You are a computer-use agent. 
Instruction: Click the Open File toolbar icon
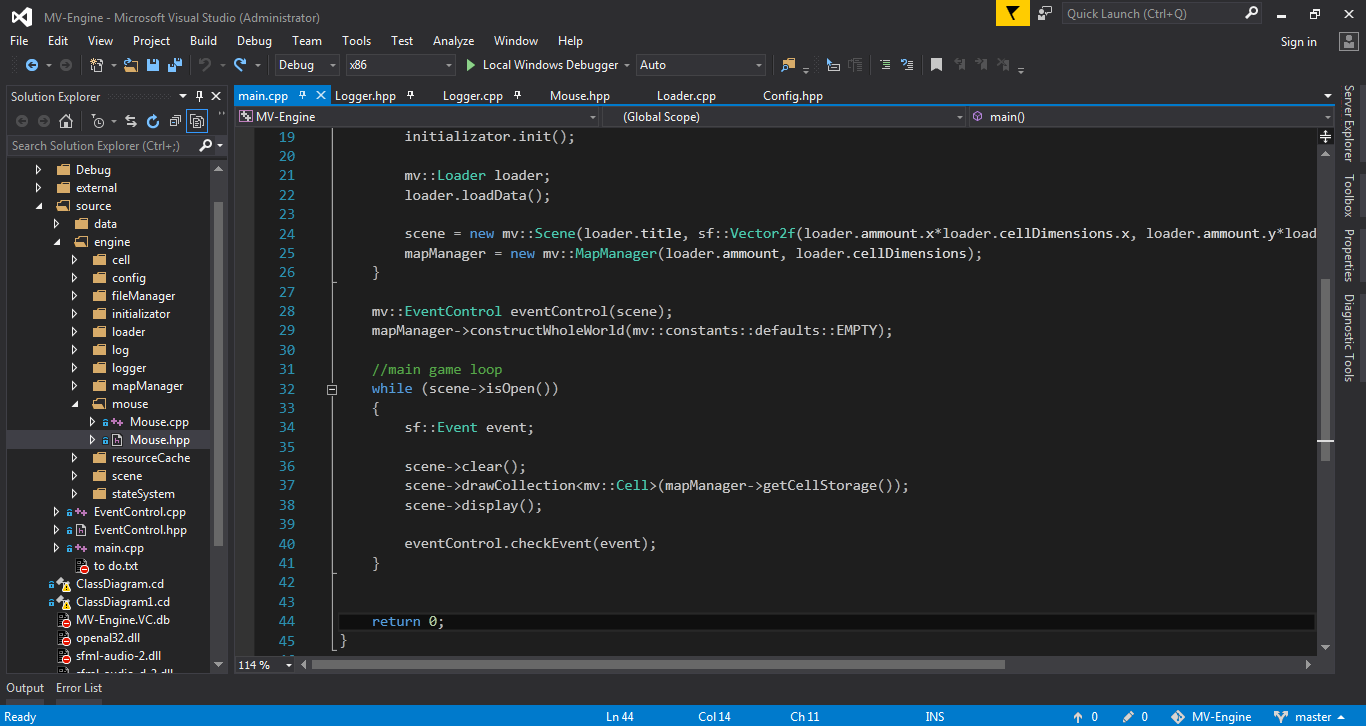[x=131, y=65]
